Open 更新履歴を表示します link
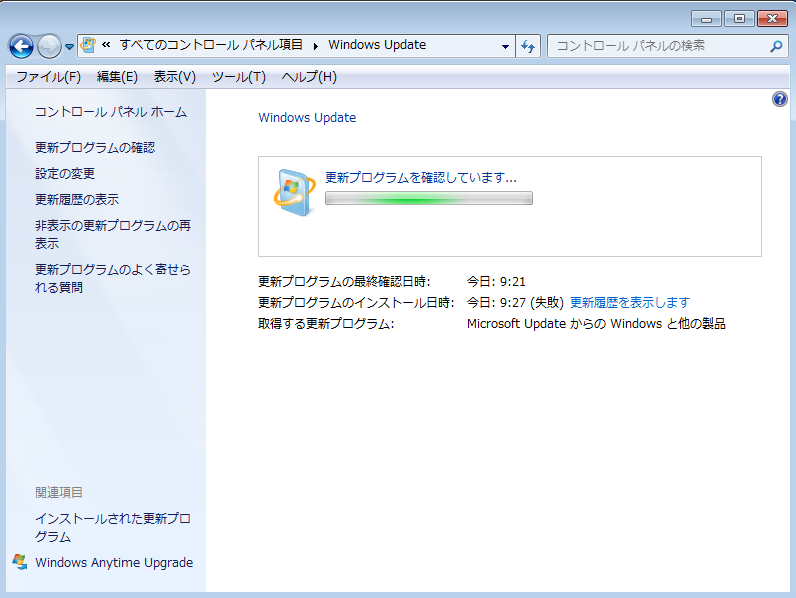Screen dimensions: 796x598 (x=630, y=303)
